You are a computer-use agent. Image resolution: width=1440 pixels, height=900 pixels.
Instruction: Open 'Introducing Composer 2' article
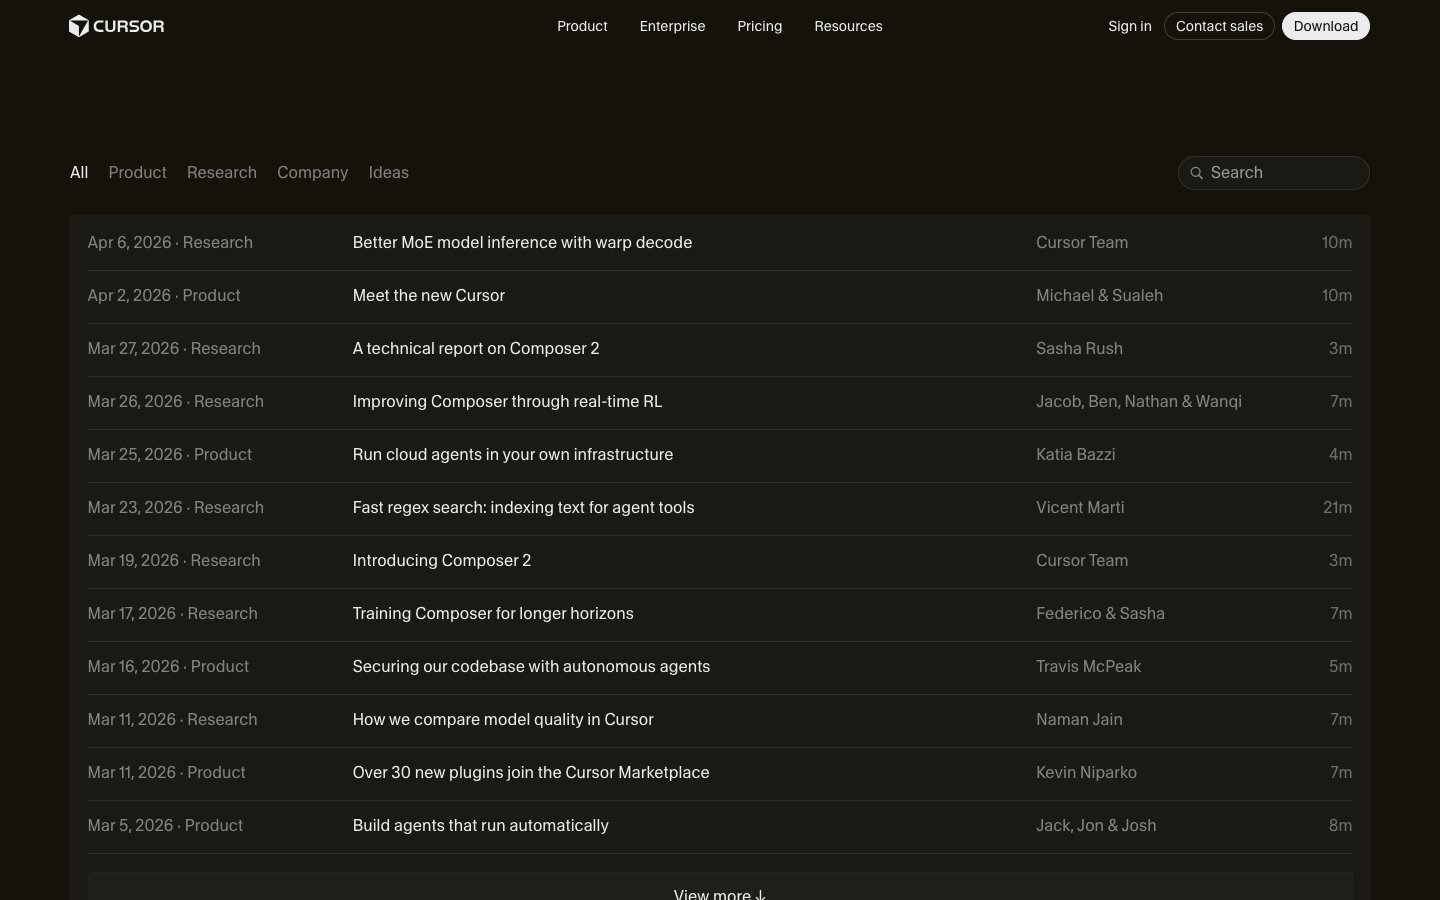click(441, 561)
